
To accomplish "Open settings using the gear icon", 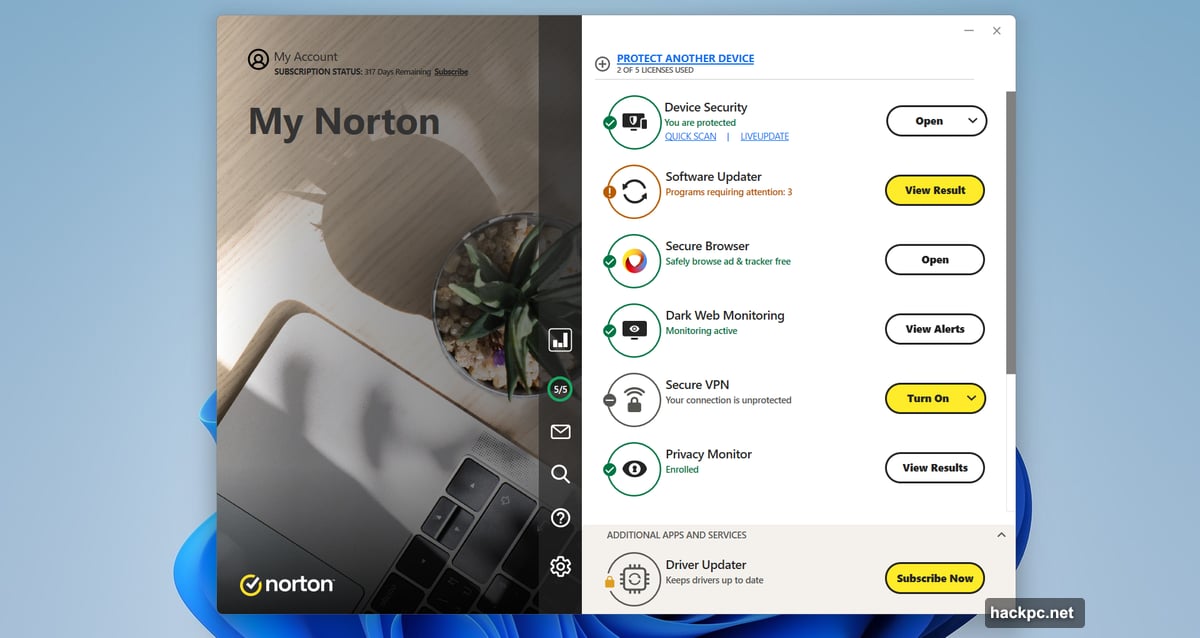I will 560,565.
